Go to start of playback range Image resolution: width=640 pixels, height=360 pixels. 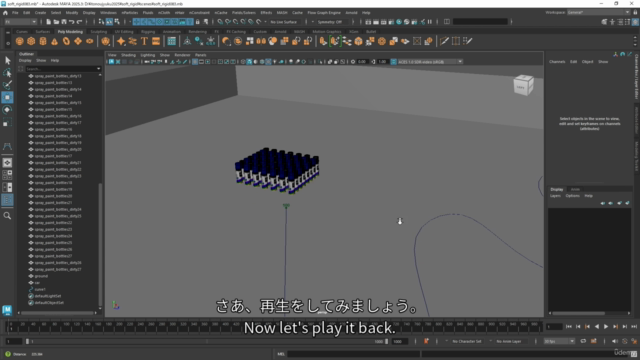tap(569, 327)
